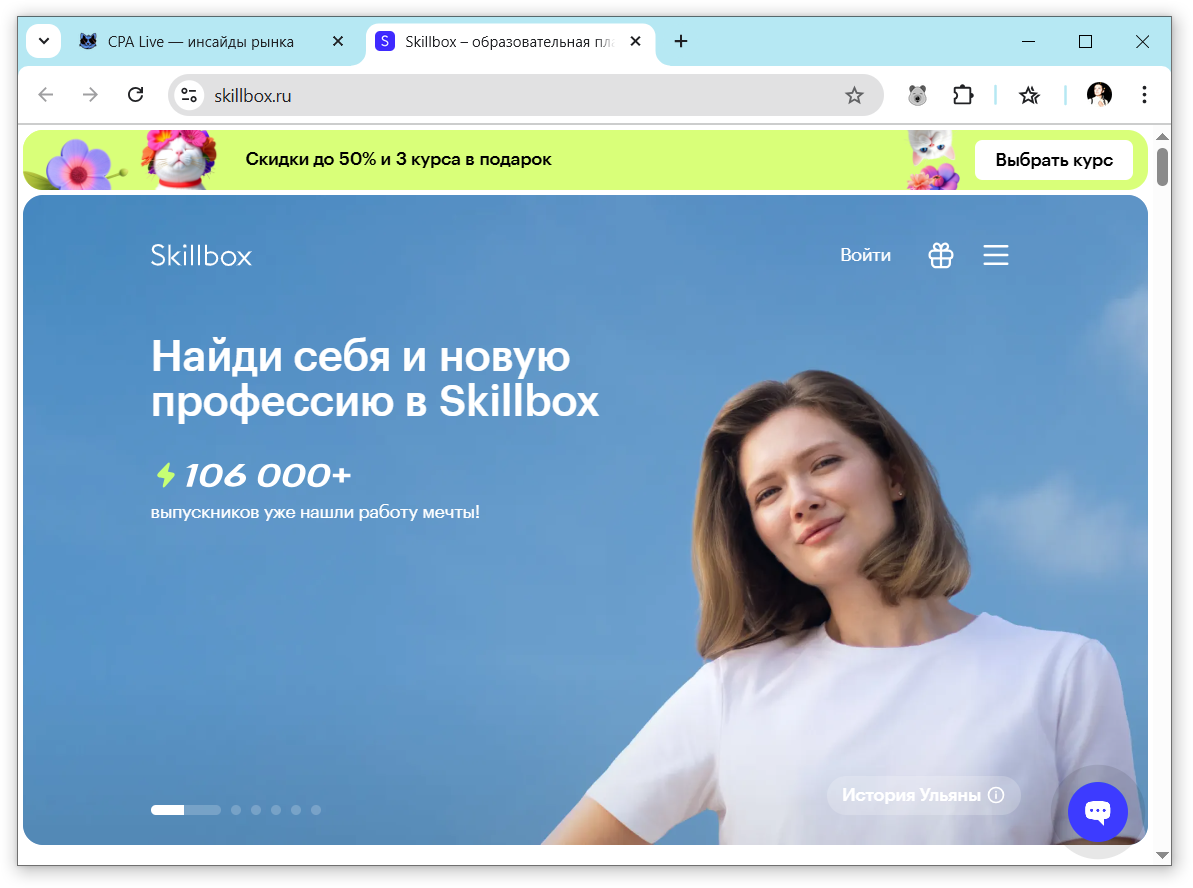Open the Extensions puzzle icon

tap(962, 95)
